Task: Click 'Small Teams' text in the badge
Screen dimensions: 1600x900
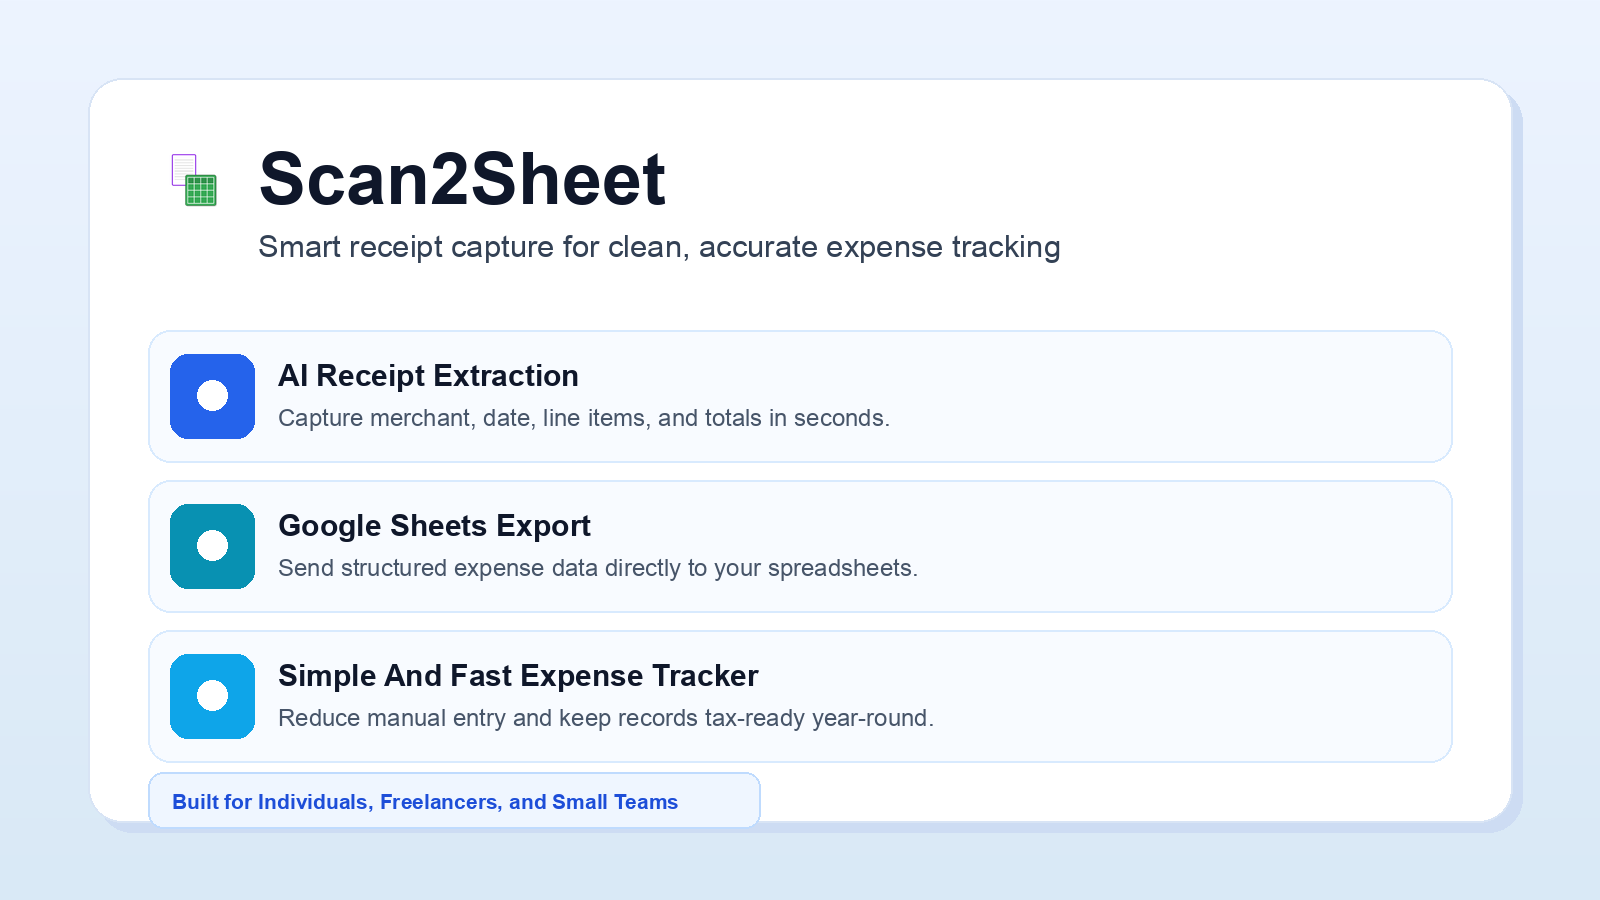Action: pyautogui.click(x=615, y=802)
